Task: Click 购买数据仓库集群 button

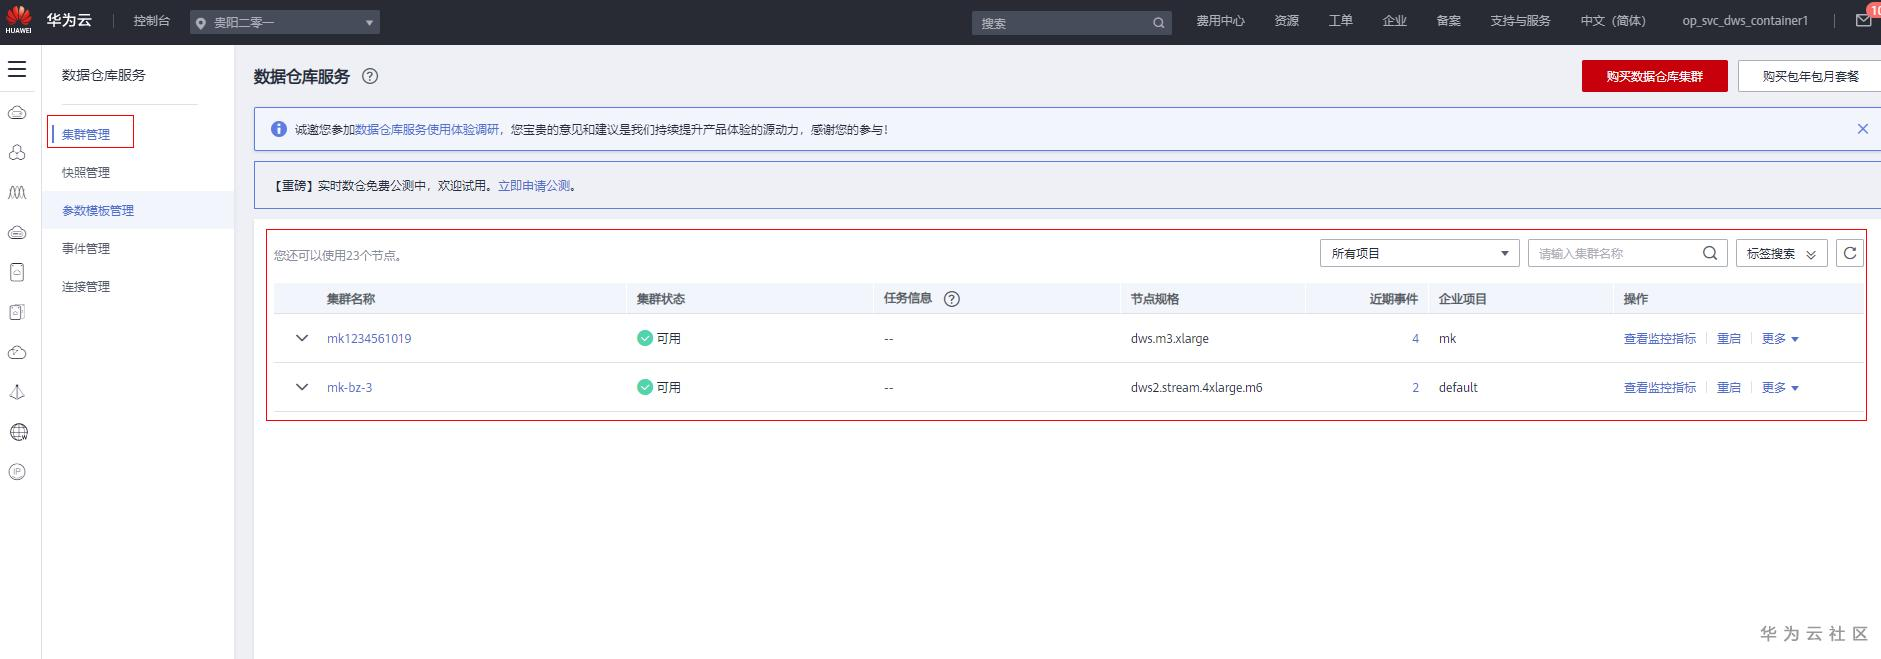Action: point(1654,76)
